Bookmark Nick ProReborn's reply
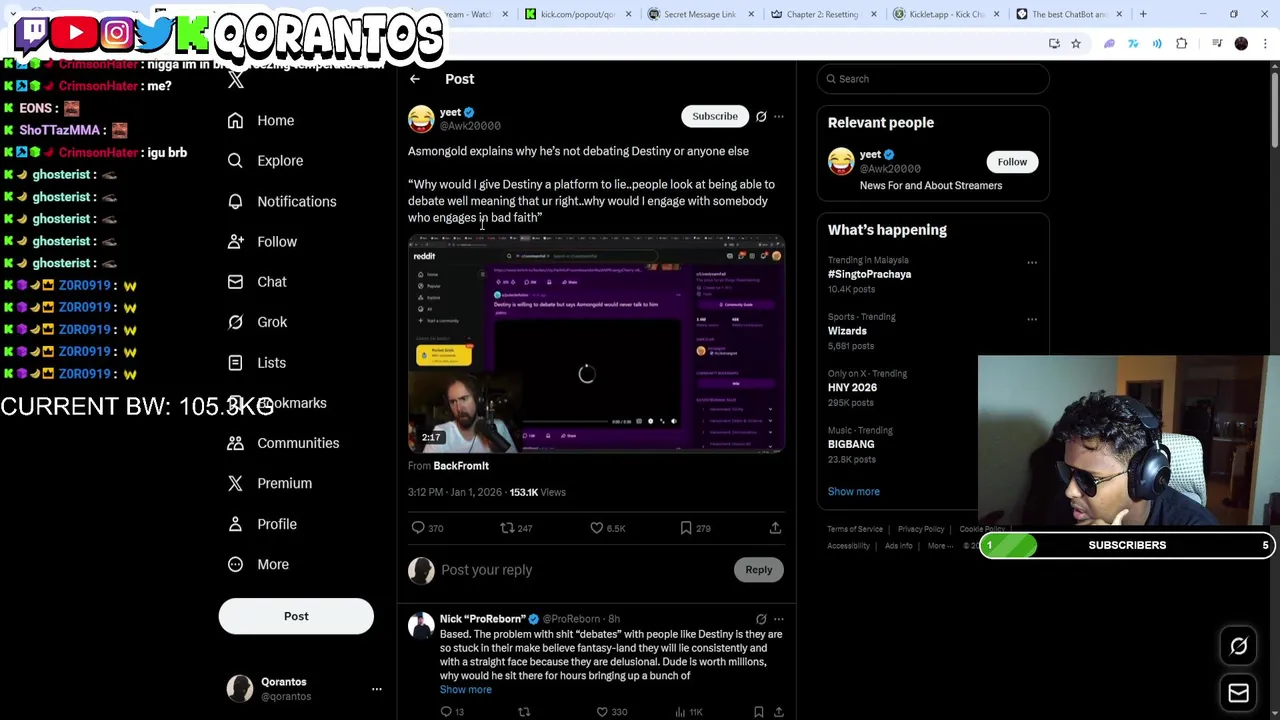The width and height of the screenshot is (1280, 720). (759, 712)
